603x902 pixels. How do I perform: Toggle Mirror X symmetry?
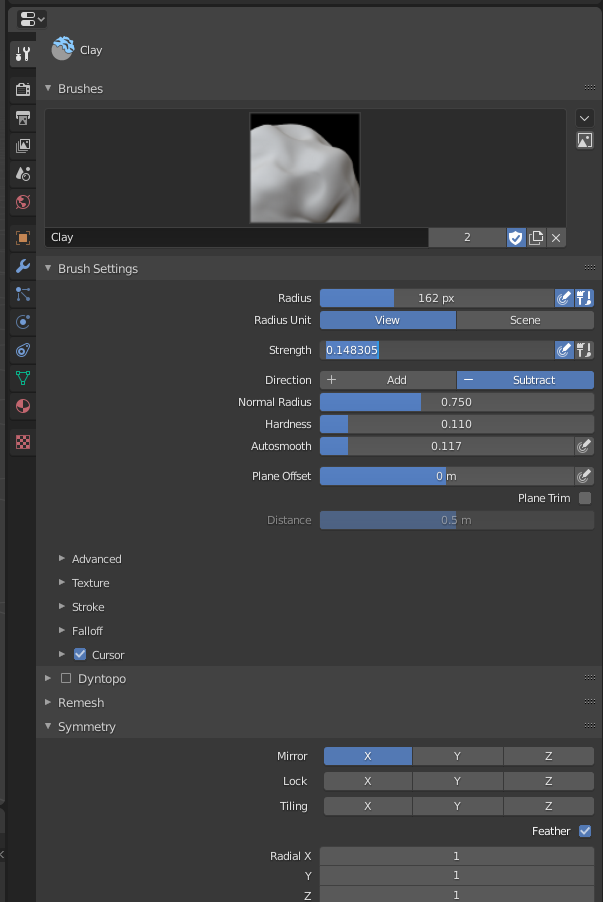tap(368, 756)
